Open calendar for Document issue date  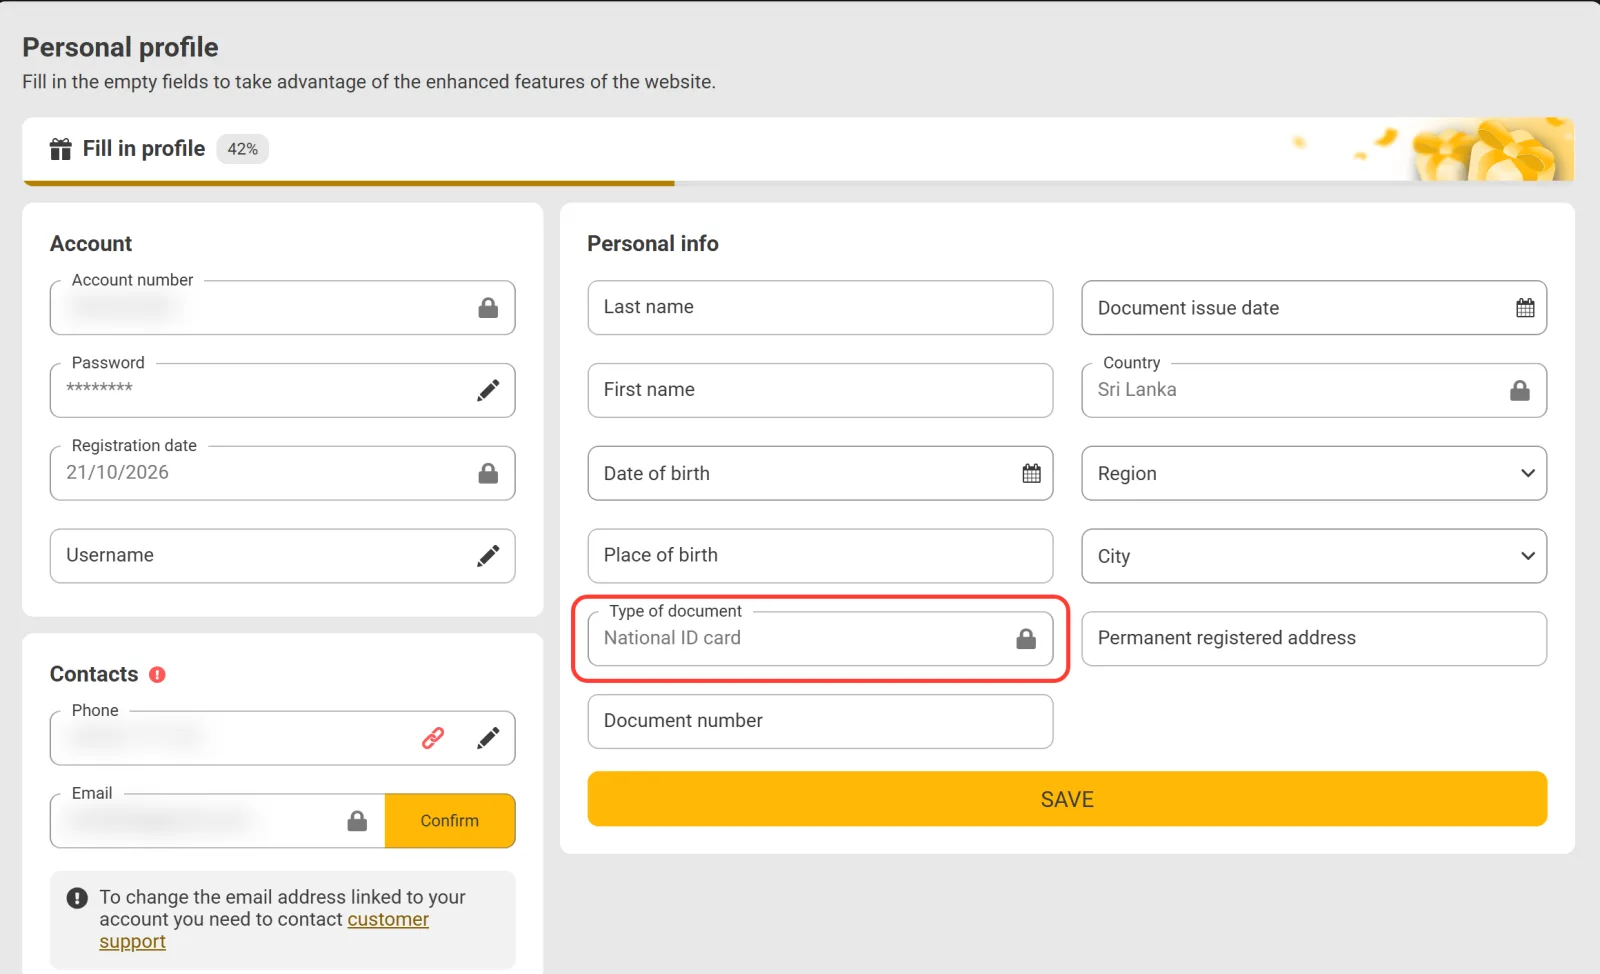(x=1525, y=308)
